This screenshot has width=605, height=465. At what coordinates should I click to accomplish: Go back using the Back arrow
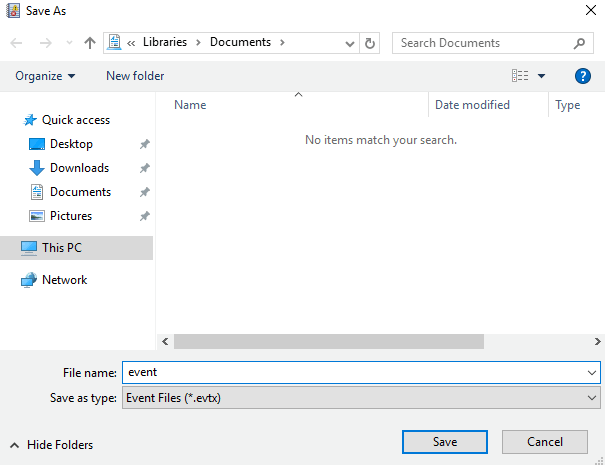[16, 43]
